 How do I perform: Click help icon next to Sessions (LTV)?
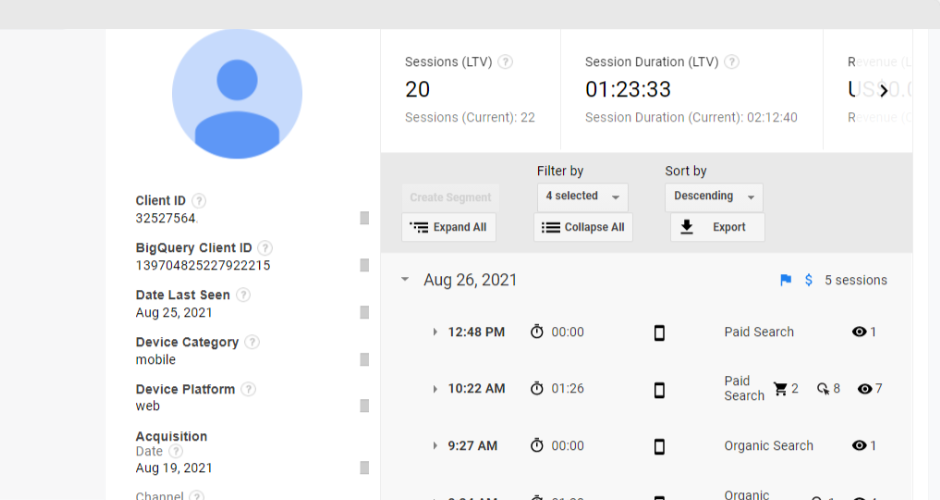[505, 62]
